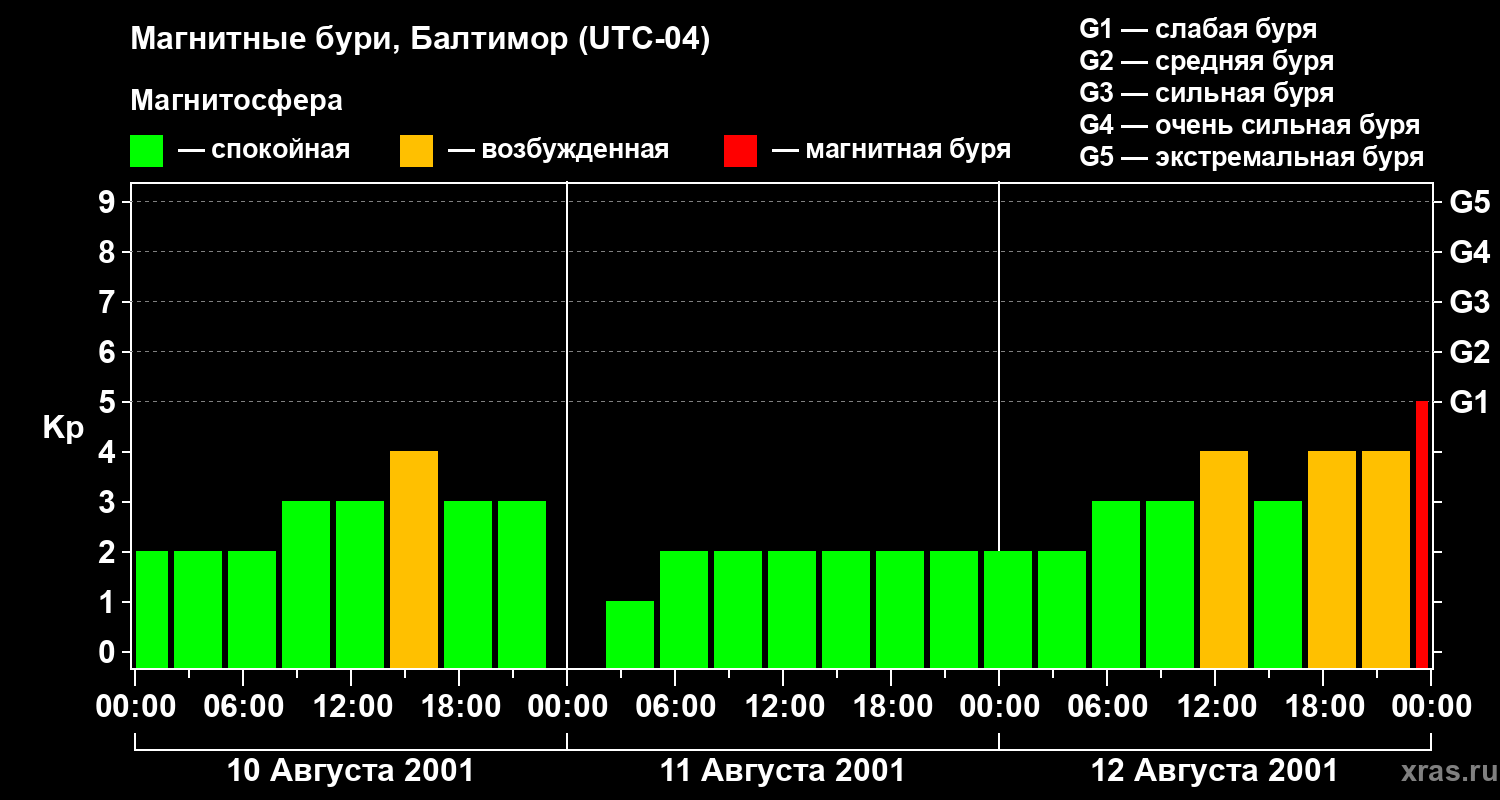Click the red 'магнитная буря' legend swatch
The height and width of the screenshot is (800, 1500).
(x=740, y=151)
